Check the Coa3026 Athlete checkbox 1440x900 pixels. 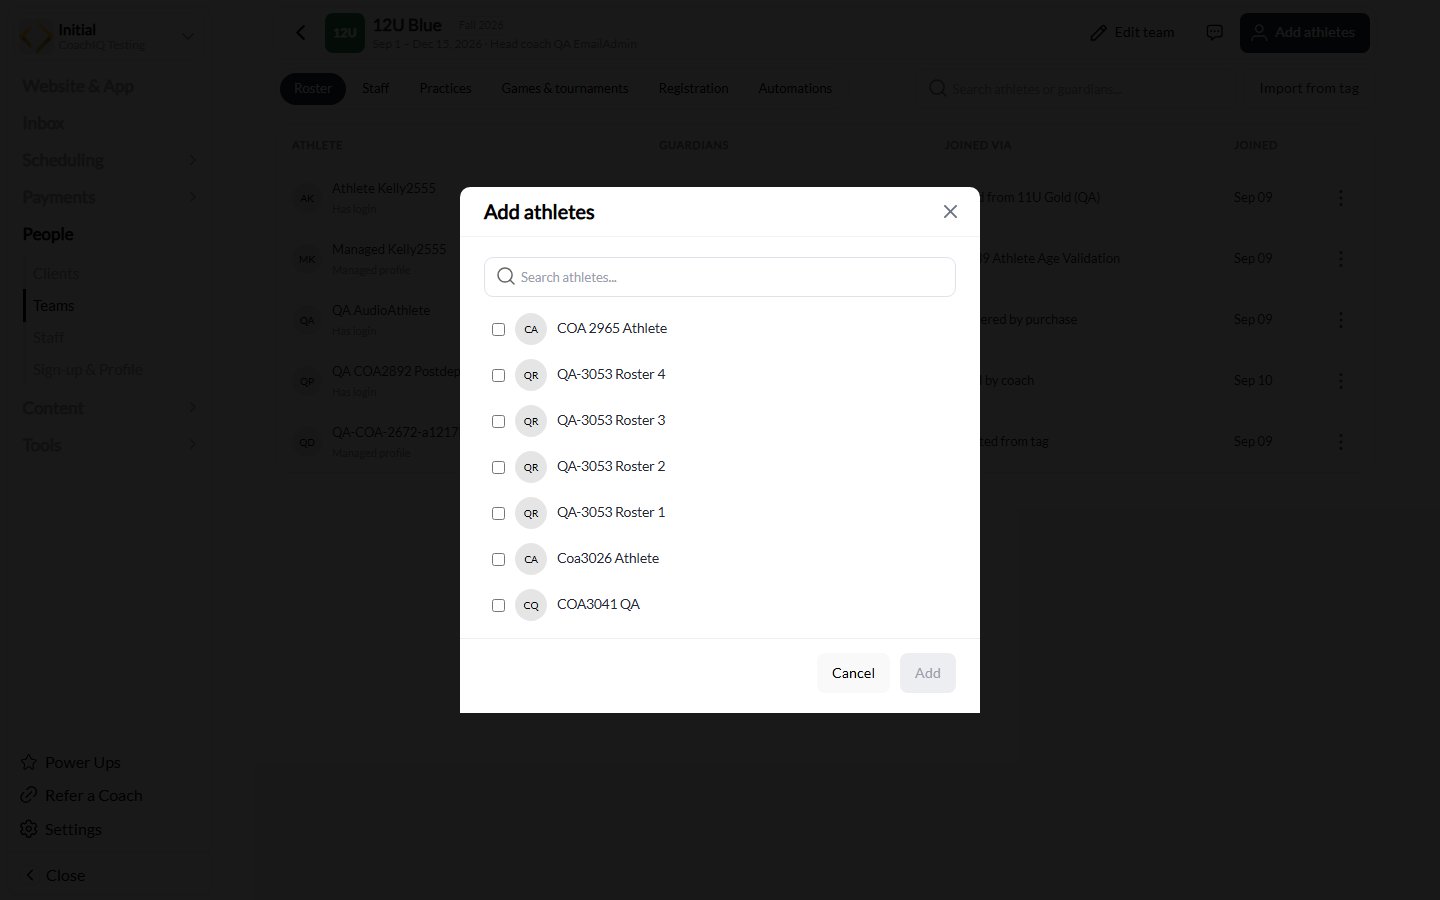point(498,559)
